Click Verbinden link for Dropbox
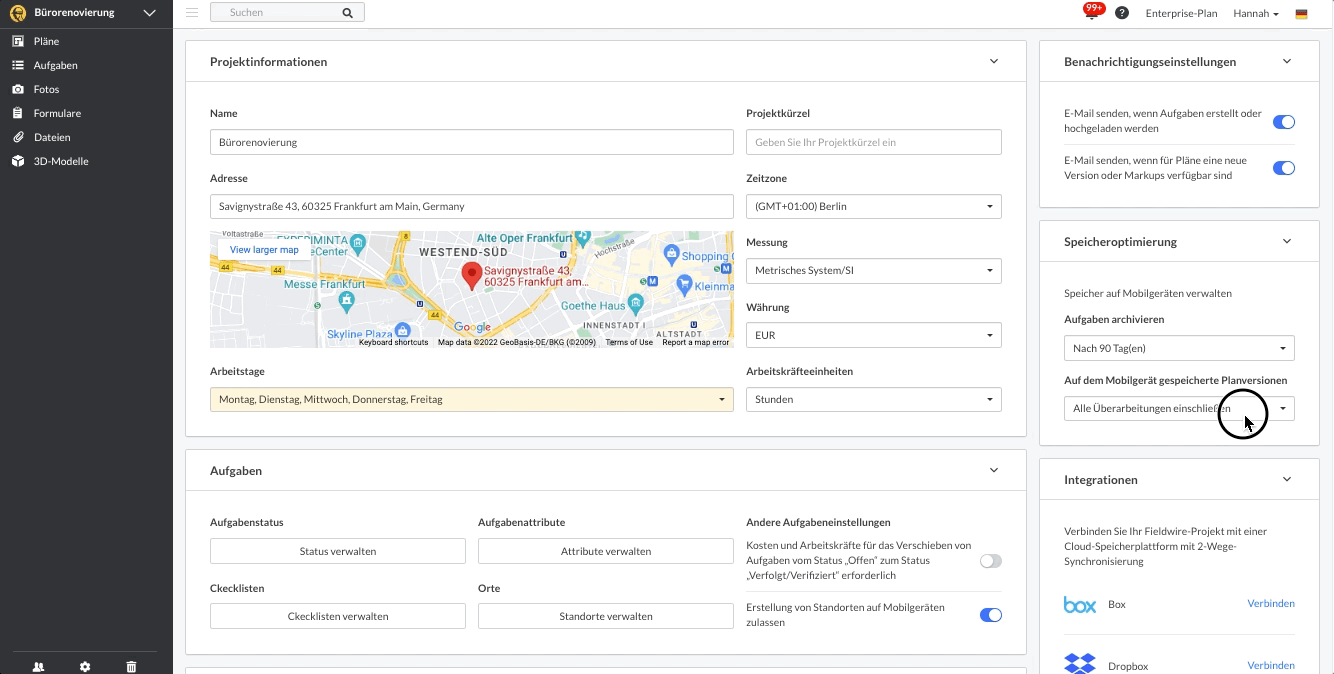The height and width of the screenshot is (674, 1334). point(1271,666)
